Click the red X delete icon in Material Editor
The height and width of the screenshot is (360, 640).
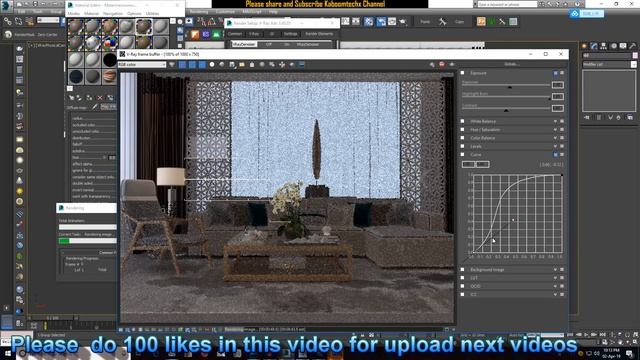tap(100, 98)
